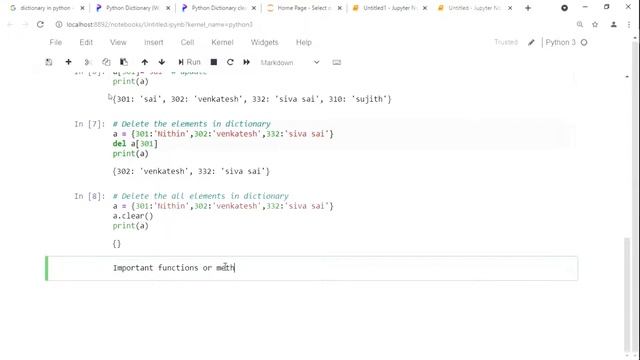The image size is (640, 360).
Task: Run the current cell
Action: click(x=189, y=62)
